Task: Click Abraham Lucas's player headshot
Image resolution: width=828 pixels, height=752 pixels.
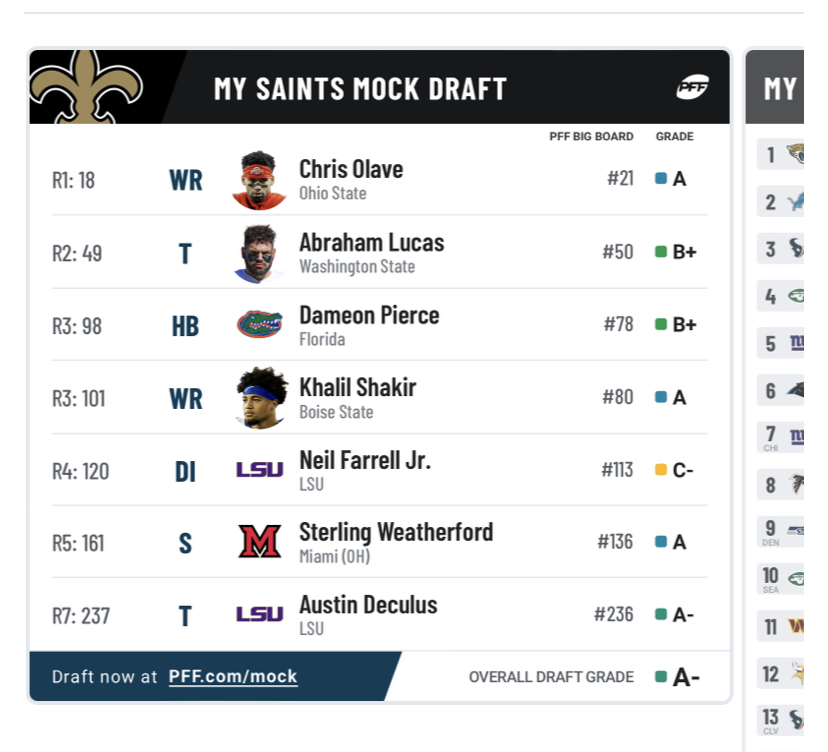Action: (x=258, y=253)
